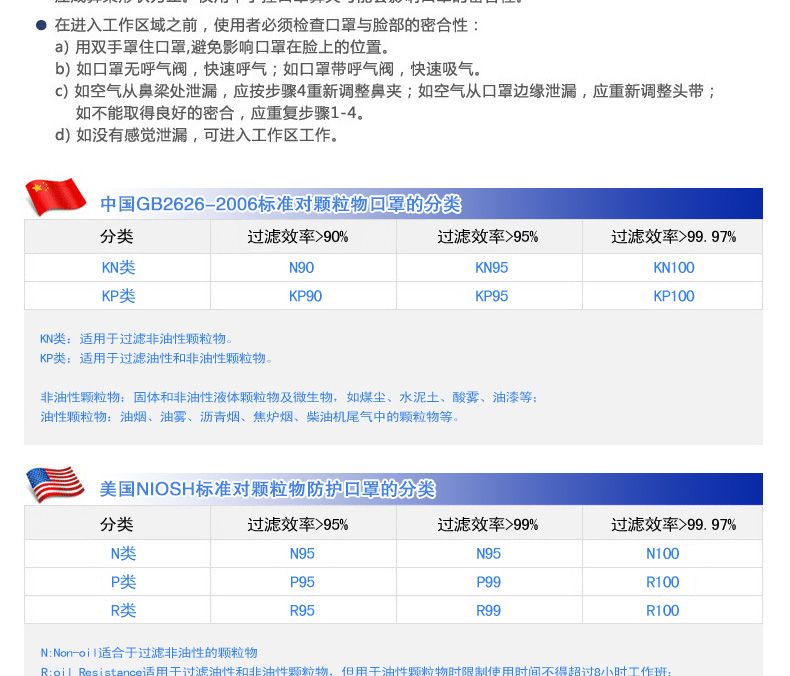Click the N100 table cell
The height and width of the screenshot is (676, 790).
pos(662,554)
